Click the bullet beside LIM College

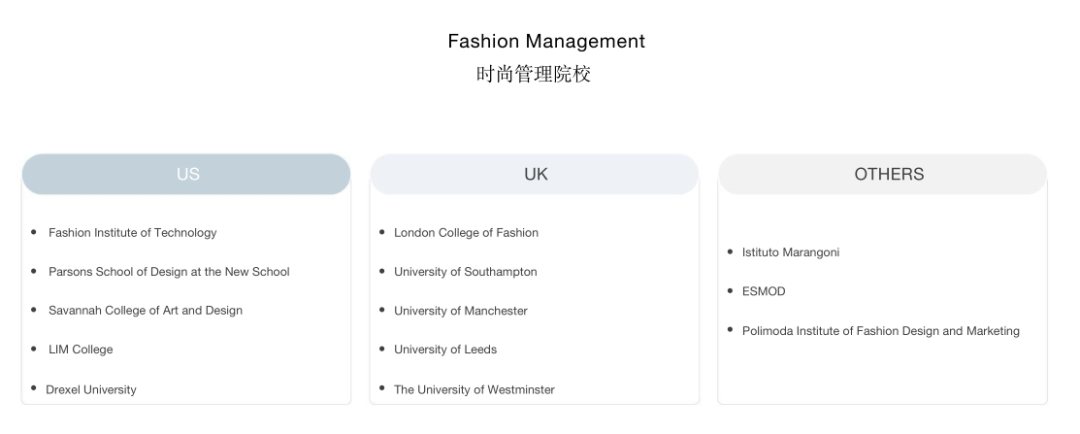tap(34, 349)
